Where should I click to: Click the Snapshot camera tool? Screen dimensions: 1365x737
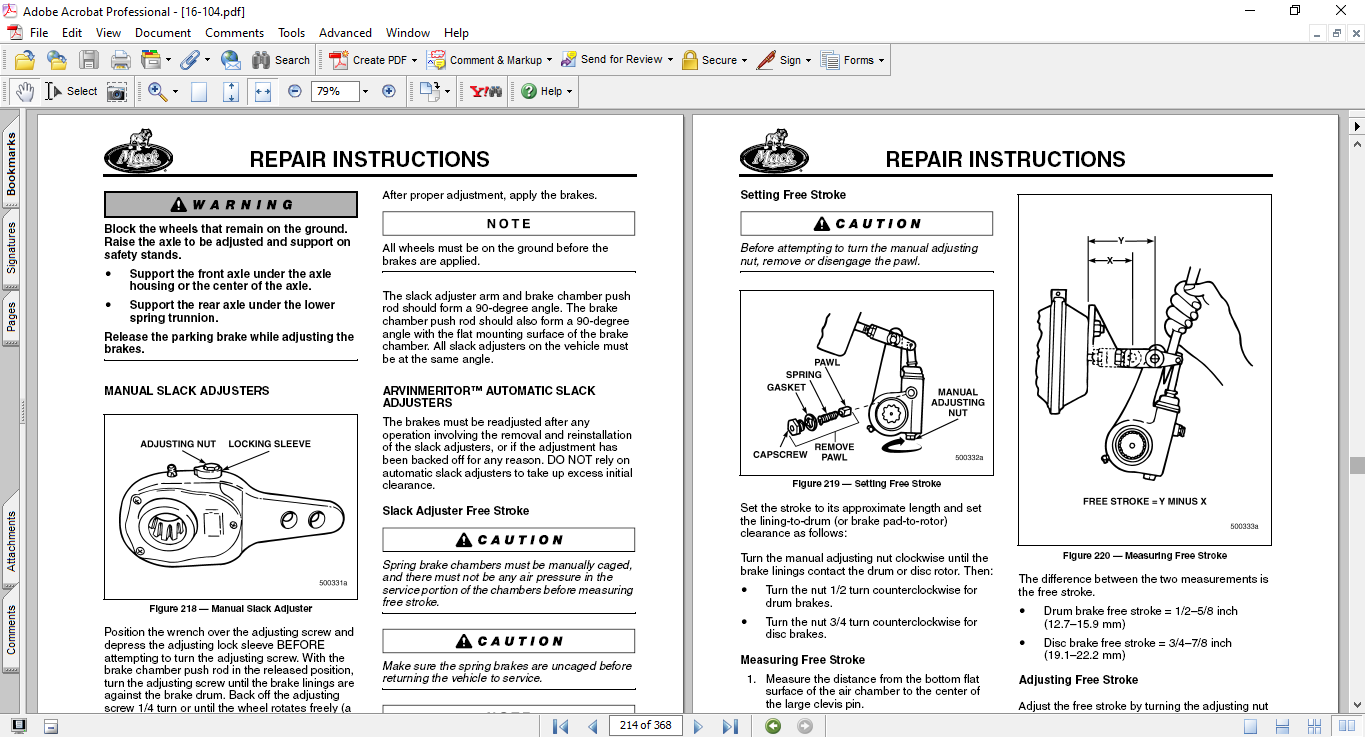pos(117,91)
